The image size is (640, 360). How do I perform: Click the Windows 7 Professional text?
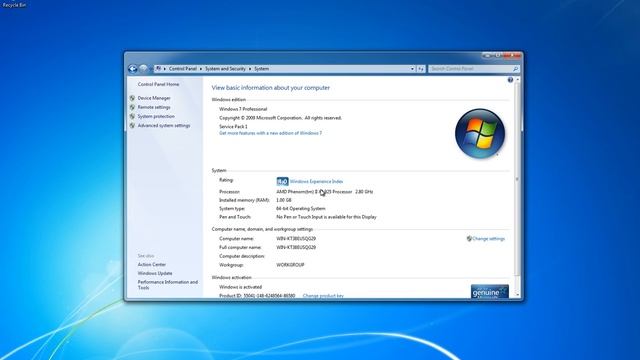click(243, 109)
